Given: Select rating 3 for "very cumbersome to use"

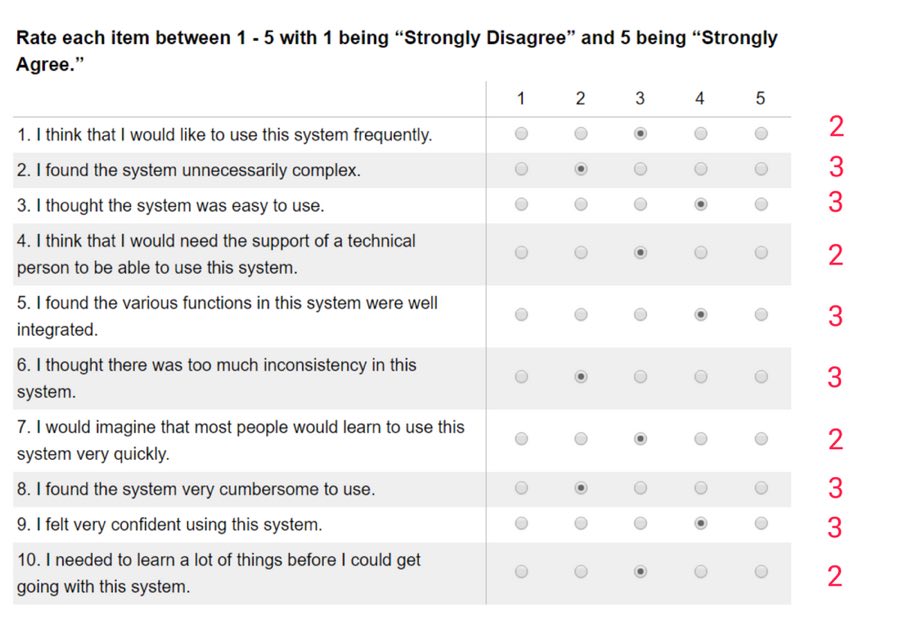Looking at the screenshot, I should click(641, 488).
